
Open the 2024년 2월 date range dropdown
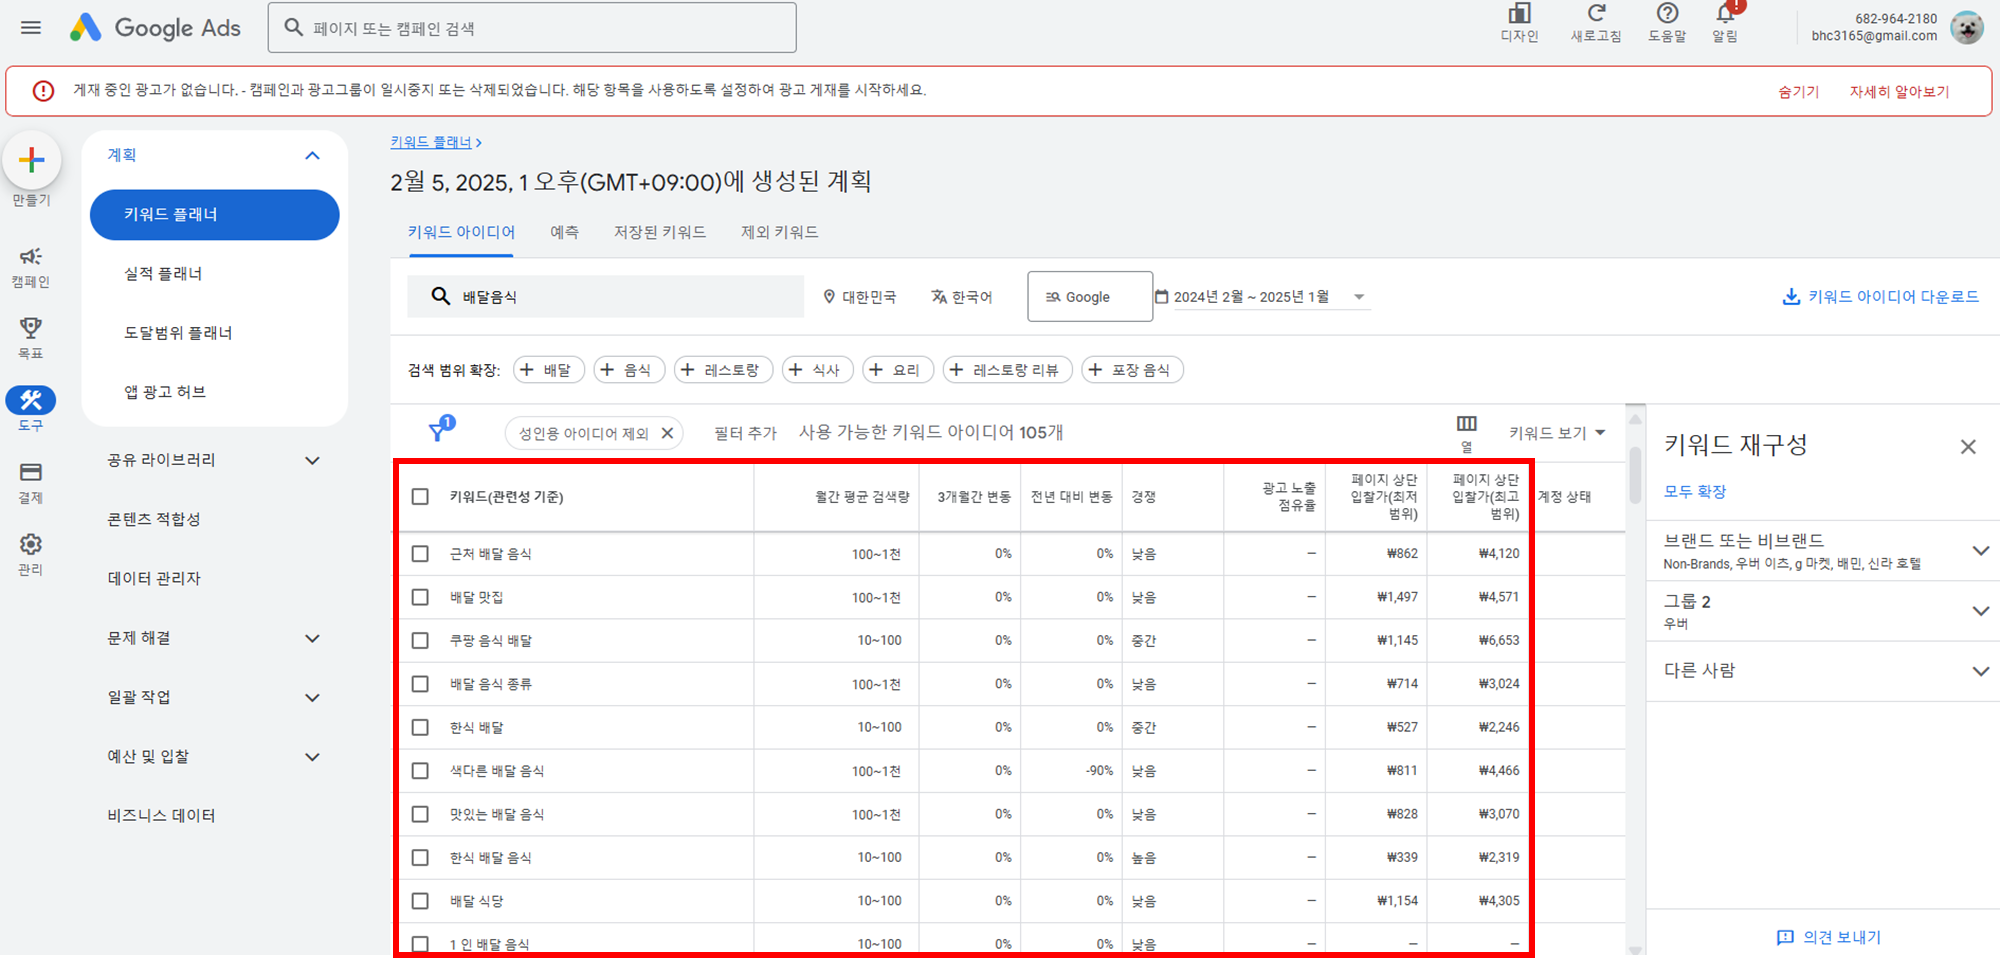click(x=1262, y=296)
